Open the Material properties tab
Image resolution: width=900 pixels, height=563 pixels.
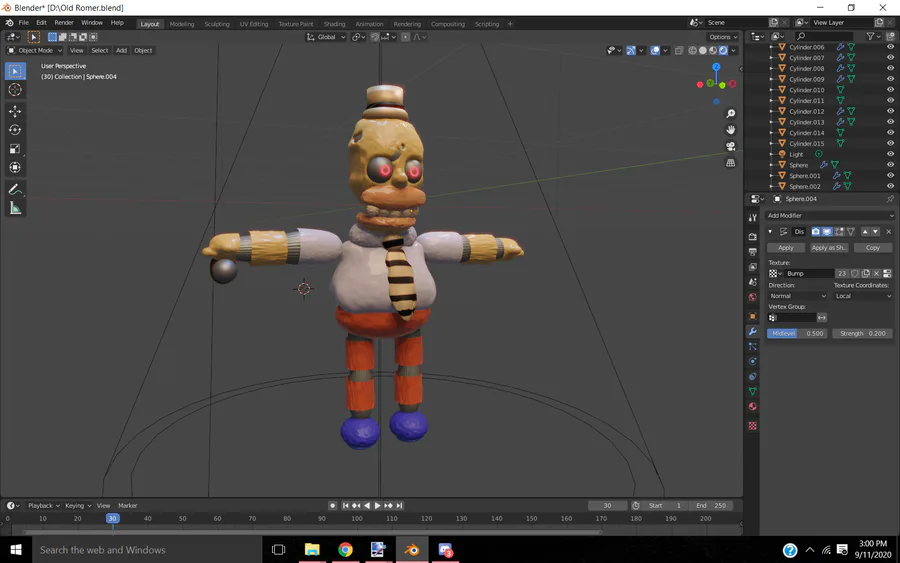tap(752, 406)
